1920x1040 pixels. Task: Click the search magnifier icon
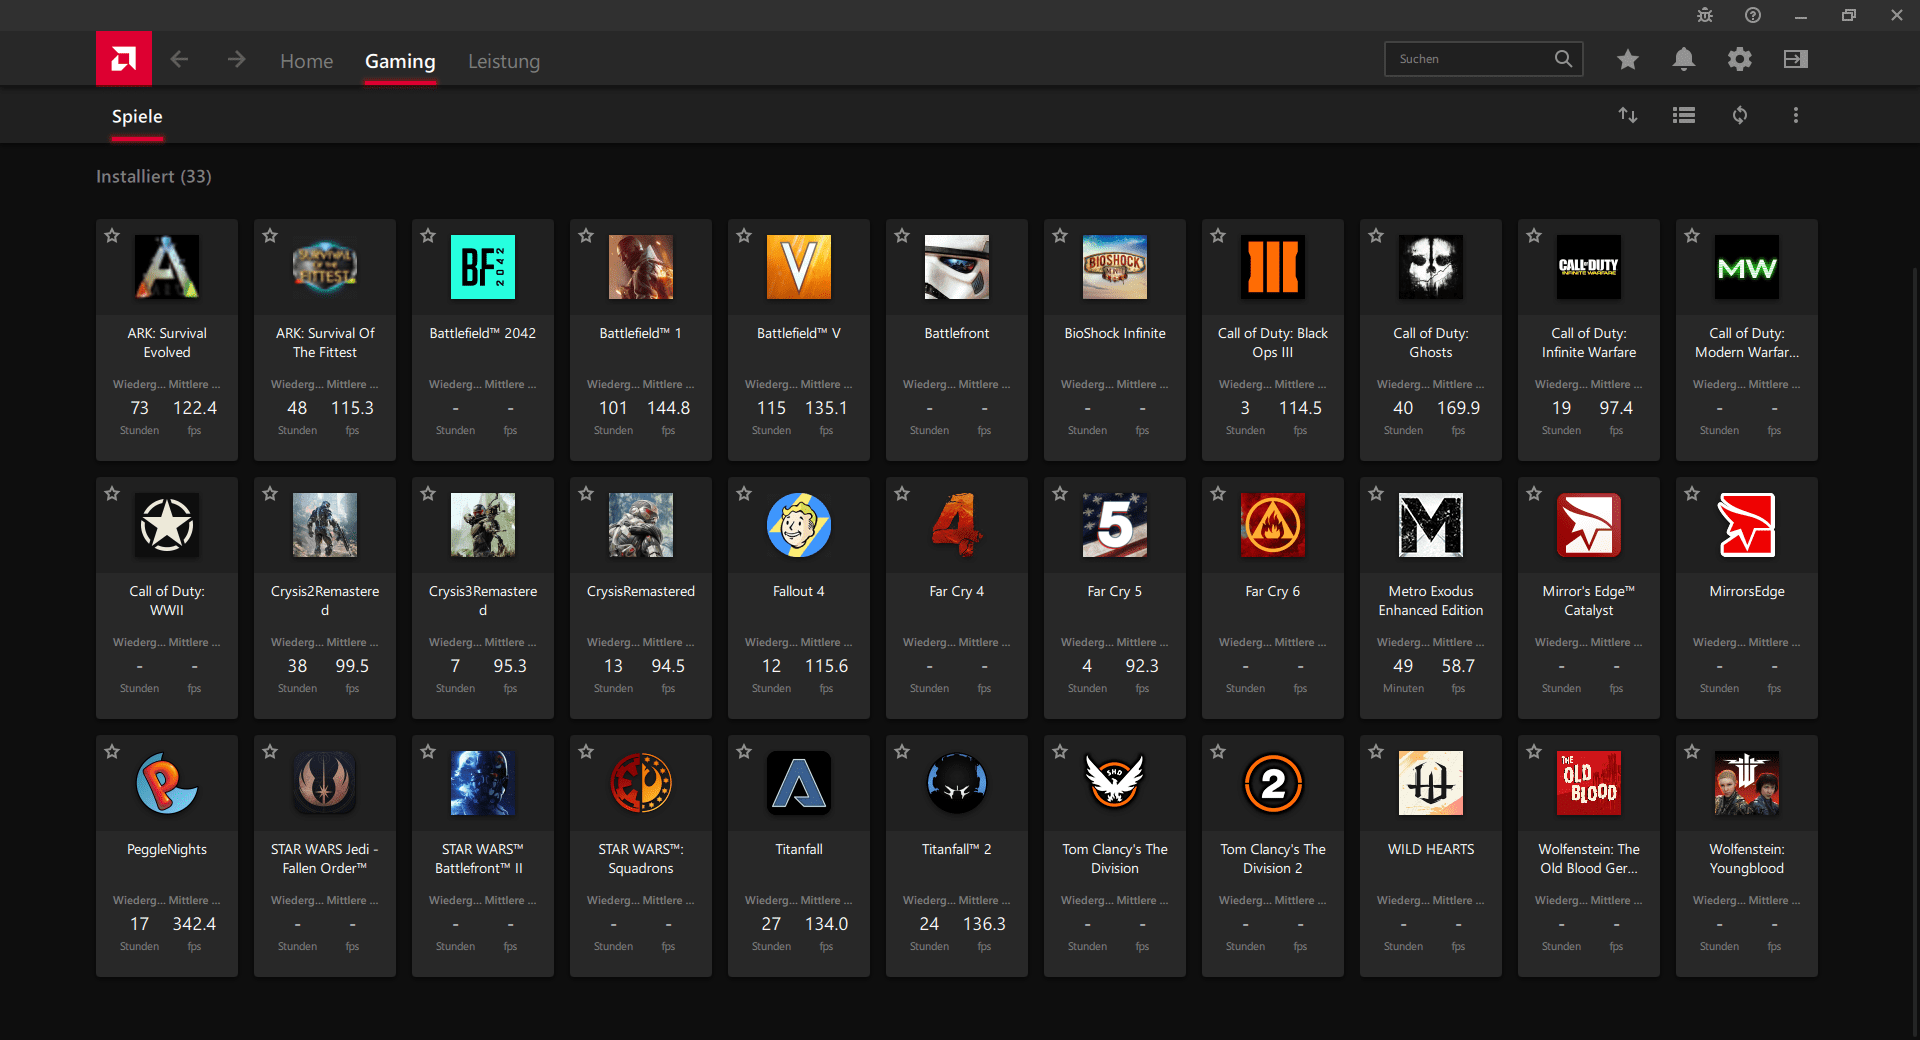[1563, 59]
